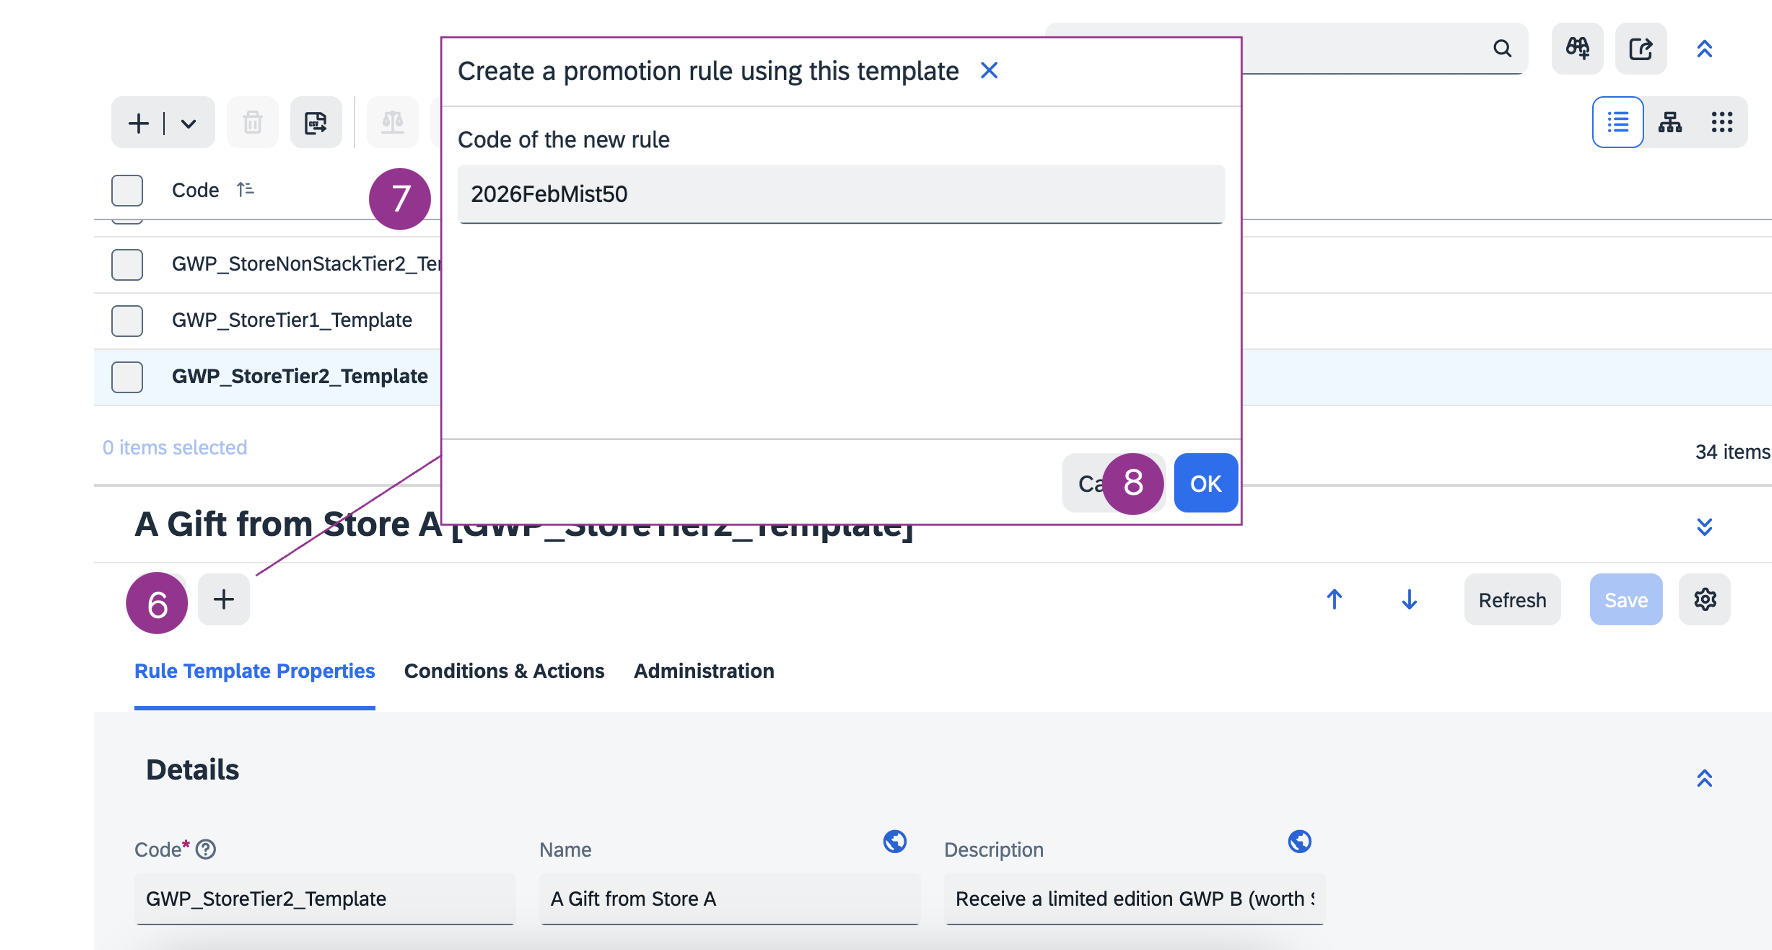The width and height of the screenshot is (1772, 950).
Task: Click the search magnifier icon
Action: tap(1502, 48)
